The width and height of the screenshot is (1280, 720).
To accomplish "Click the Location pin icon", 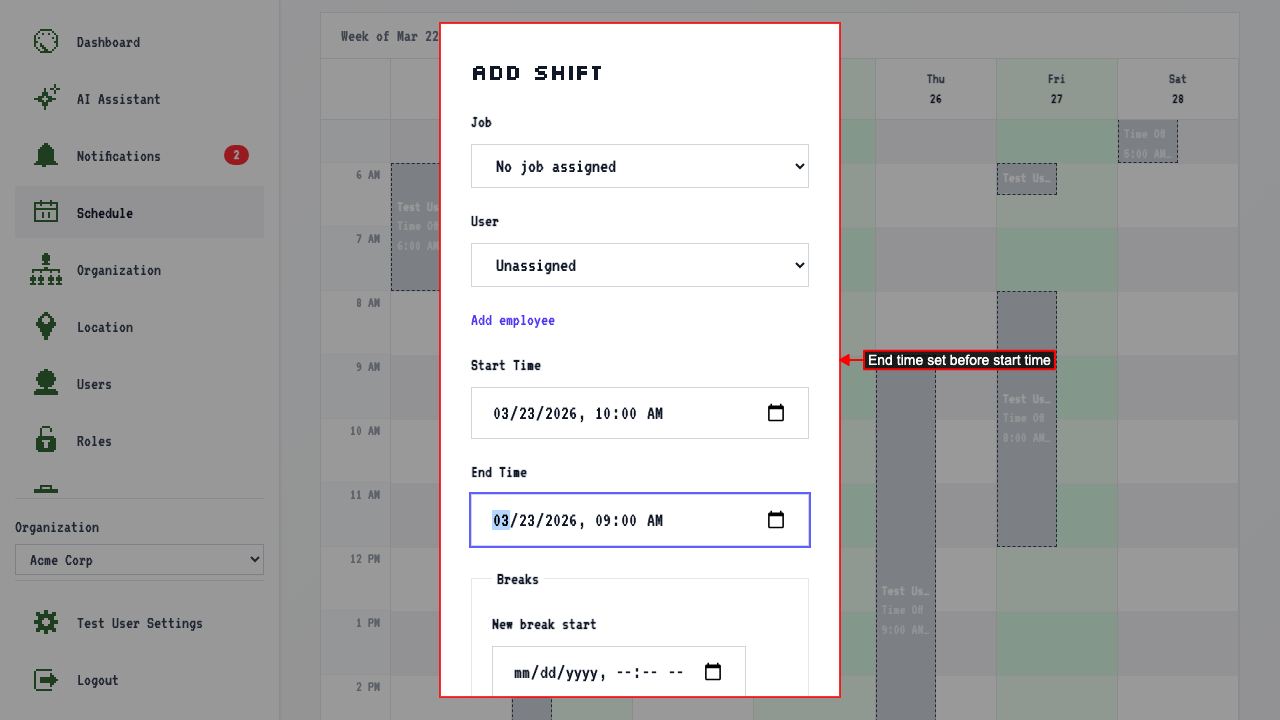I will point(46,326).
